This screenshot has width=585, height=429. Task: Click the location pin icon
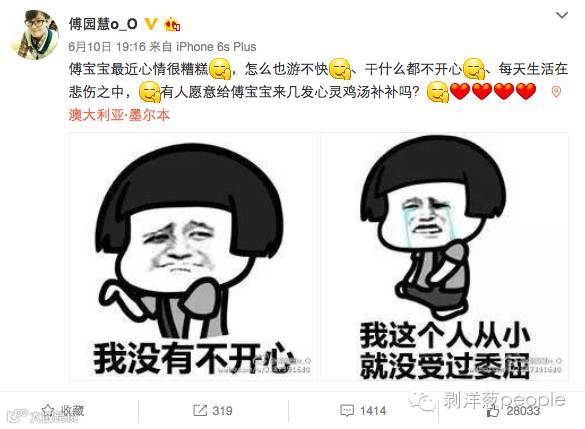coord(556,92)
